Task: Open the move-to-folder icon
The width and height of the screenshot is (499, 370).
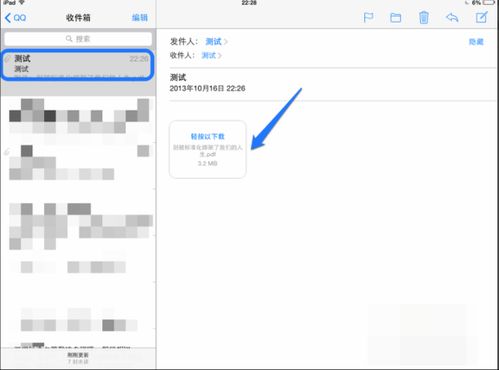Action: [396, 17]
